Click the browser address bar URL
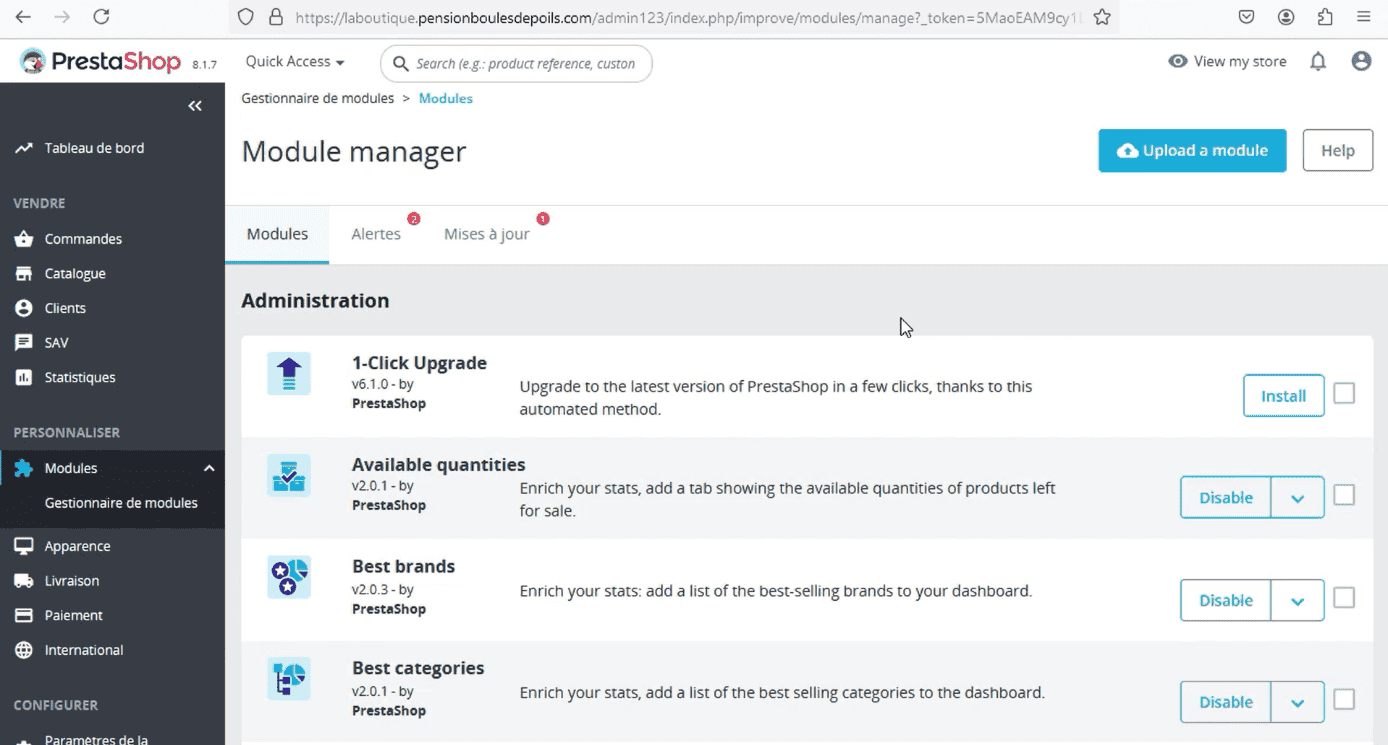The image size is (1388, 745). point(688,17)
